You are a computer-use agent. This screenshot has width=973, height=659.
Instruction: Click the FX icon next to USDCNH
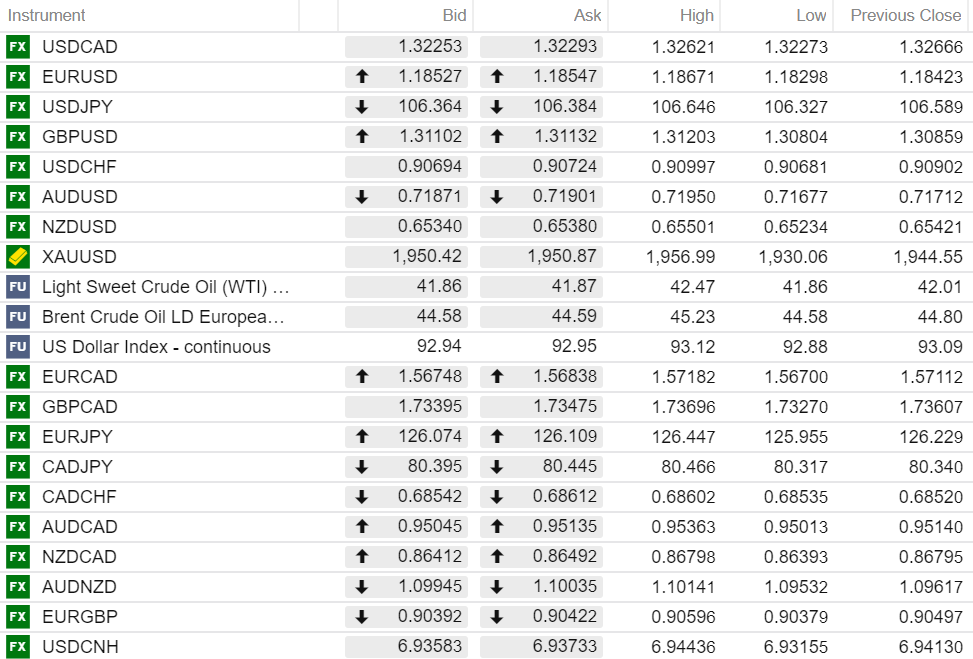17,647
